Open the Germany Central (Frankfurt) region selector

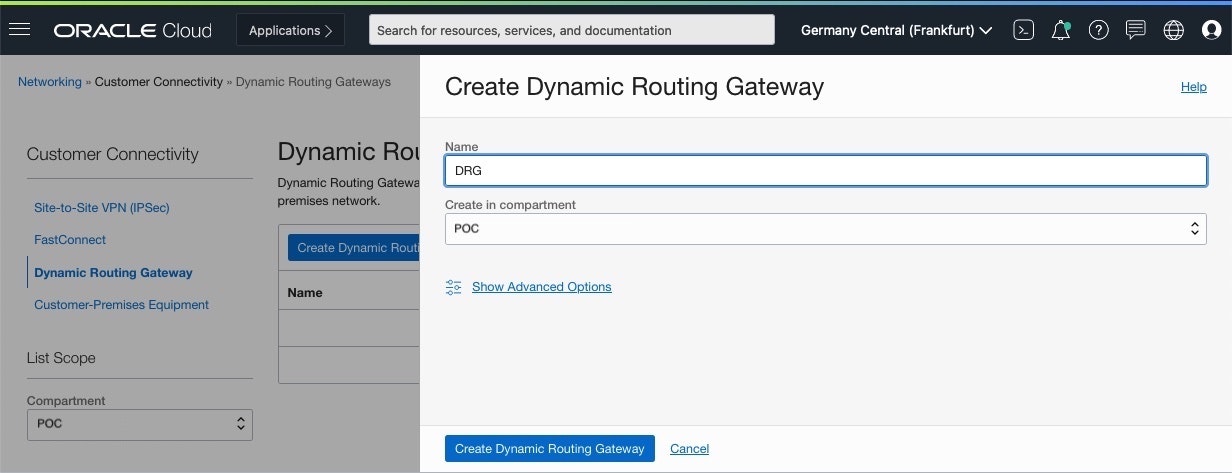point(896,30)
